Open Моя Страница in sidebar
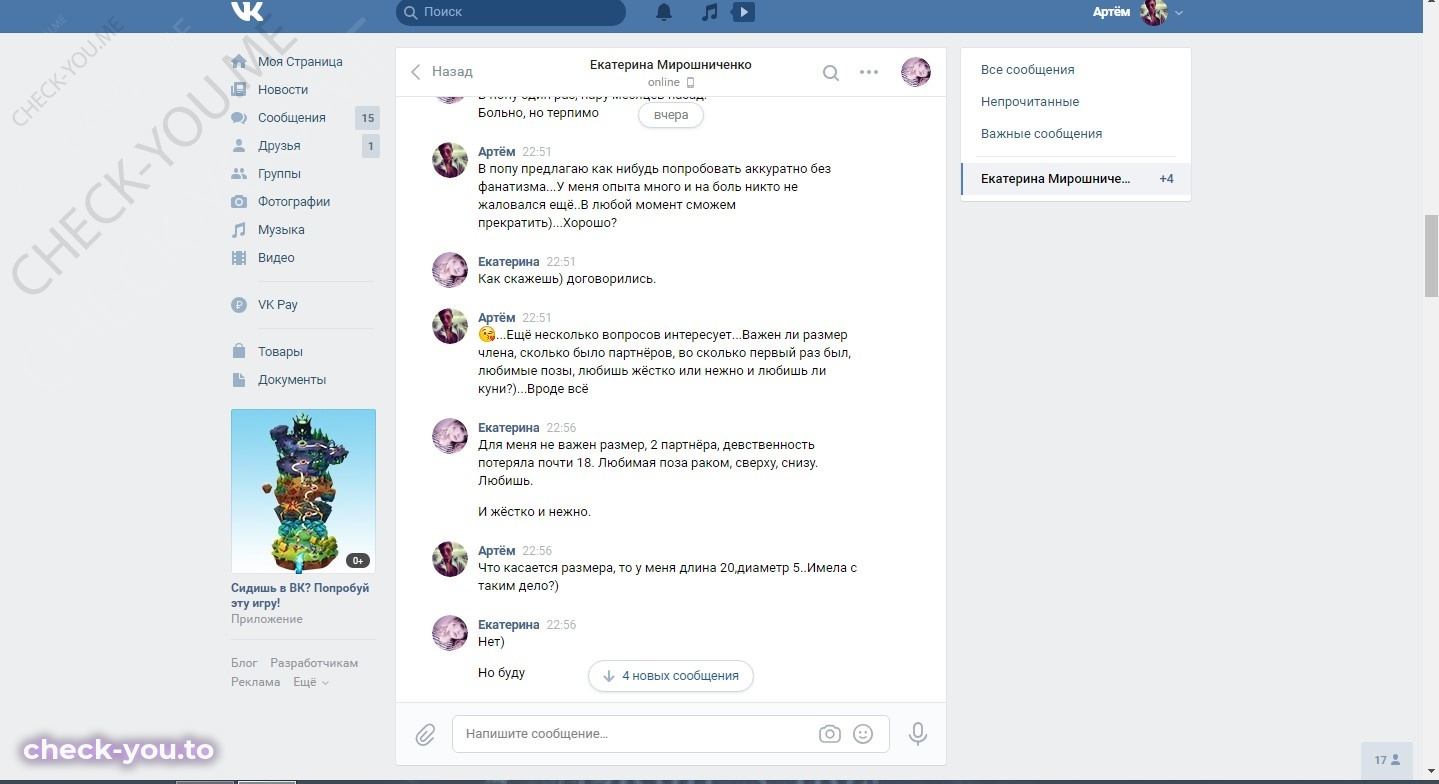The width and height of the screenshot is (1439, 784). tap(300, 62)
